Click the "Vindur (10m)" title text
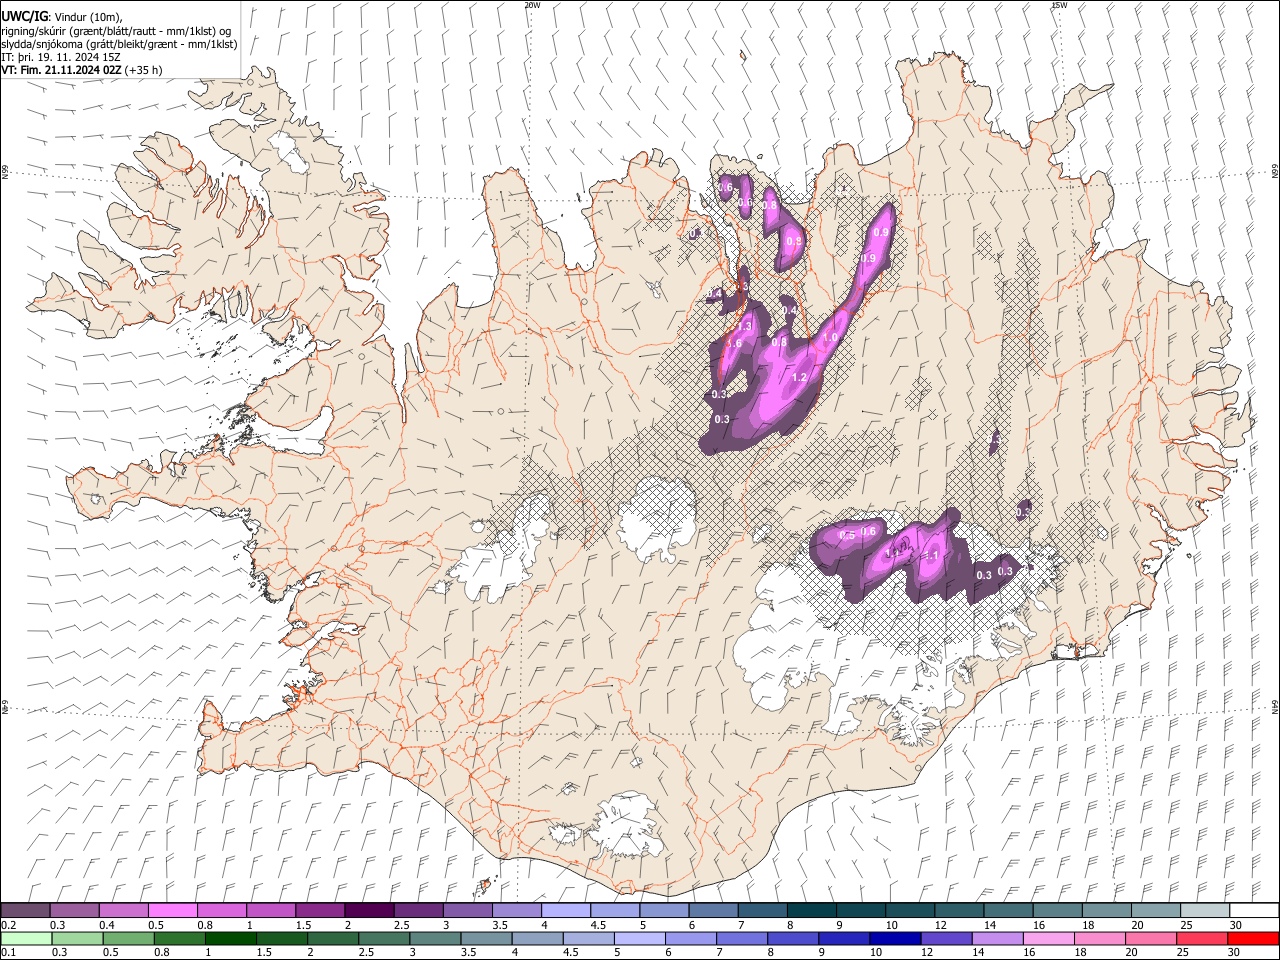Screen dimensions: 1280x960 point(87,17)
